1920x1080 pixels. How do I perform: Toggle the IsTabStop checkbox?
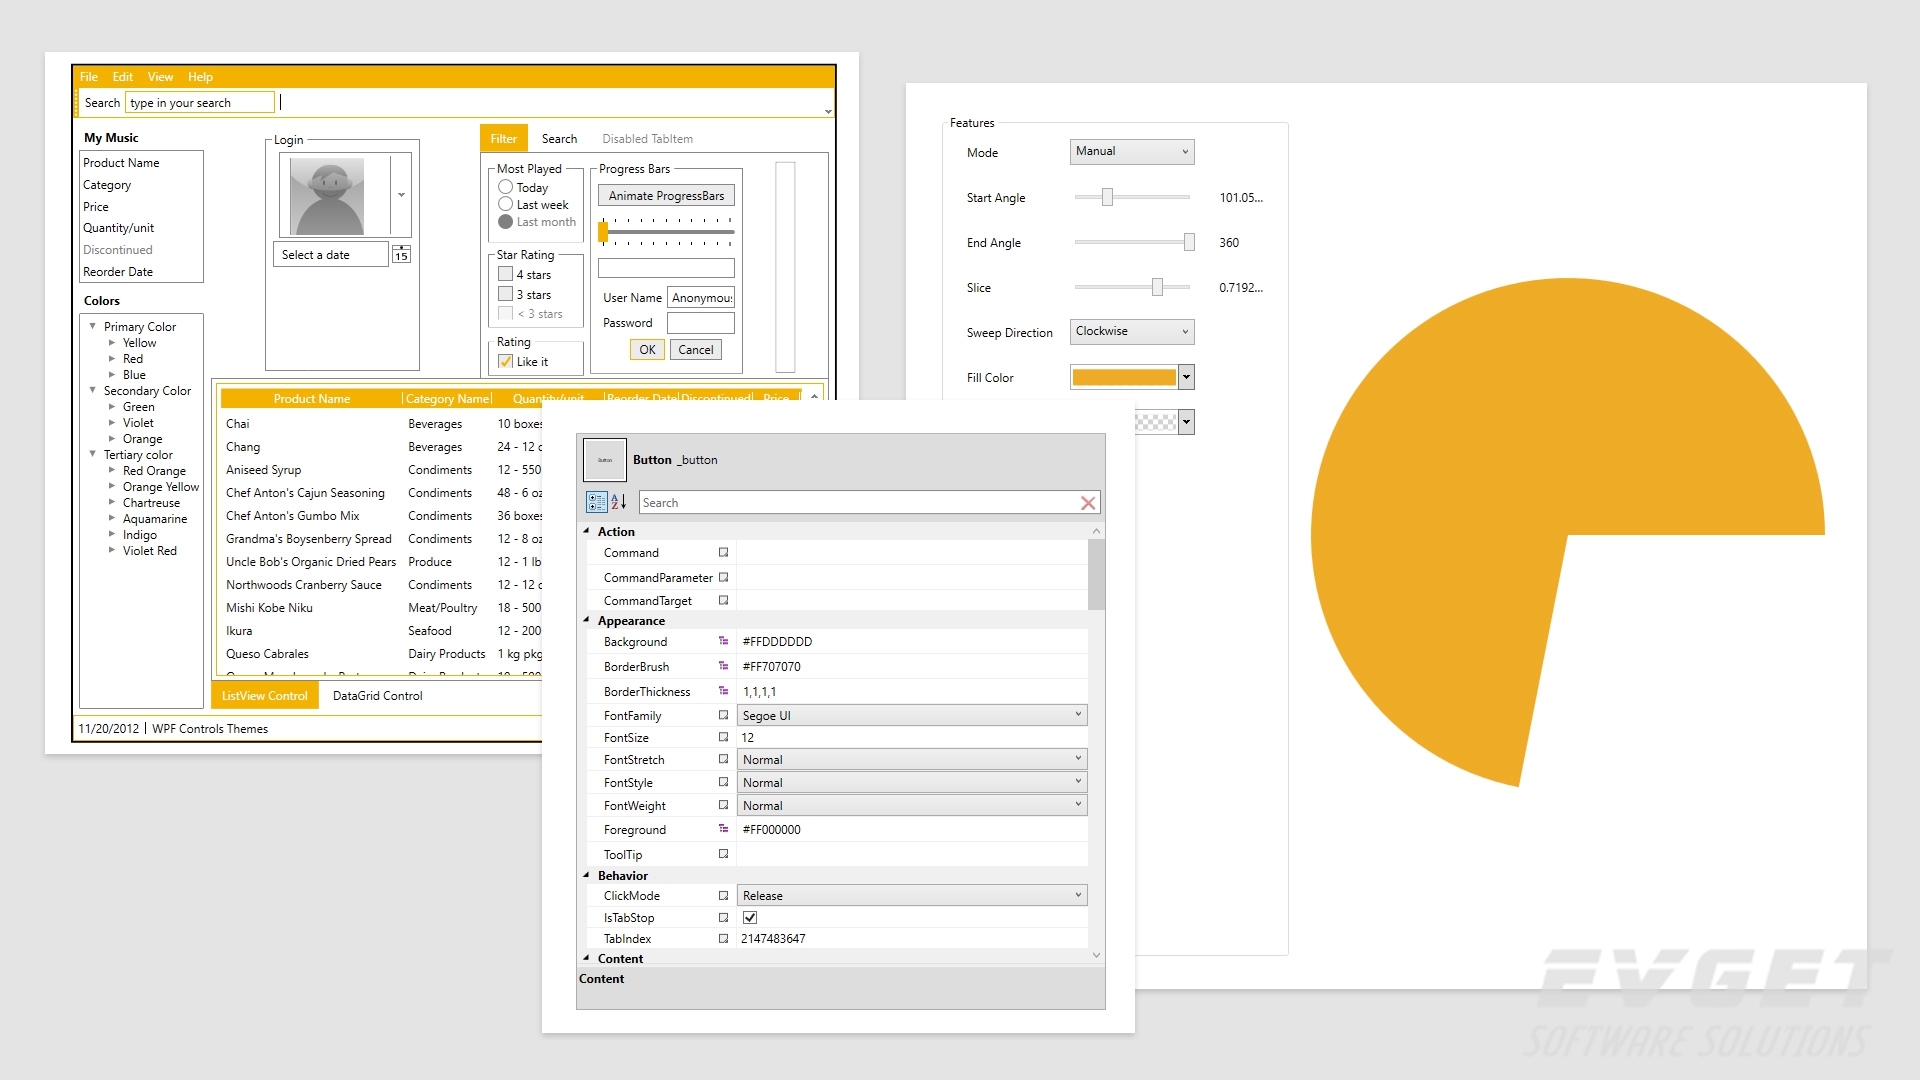(750, 917)
